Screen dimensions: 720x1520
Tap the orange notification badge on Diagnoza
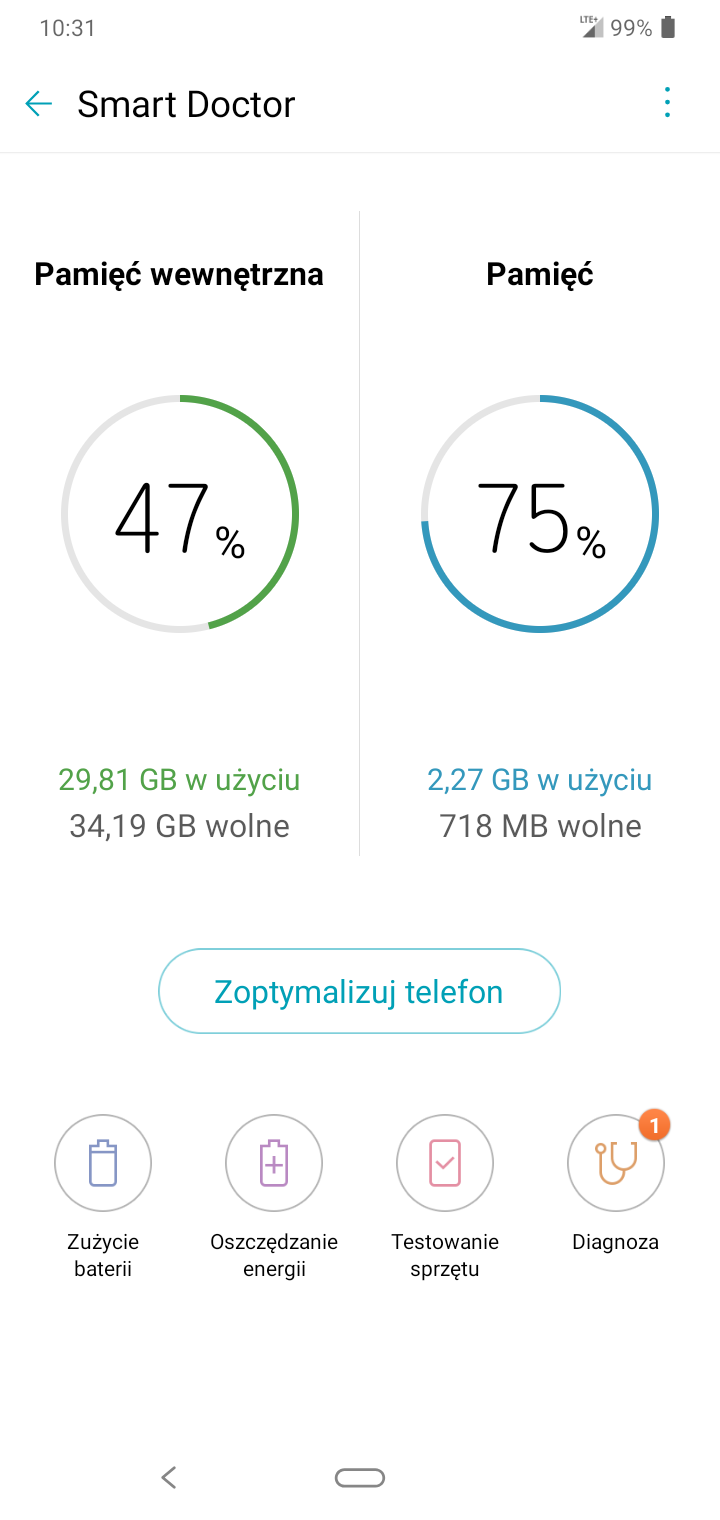654,1126
